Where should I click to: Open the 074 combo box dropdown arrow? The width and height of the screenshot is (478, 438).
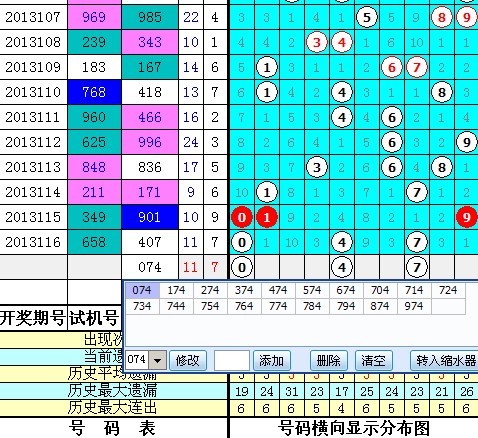click(157, 360)
